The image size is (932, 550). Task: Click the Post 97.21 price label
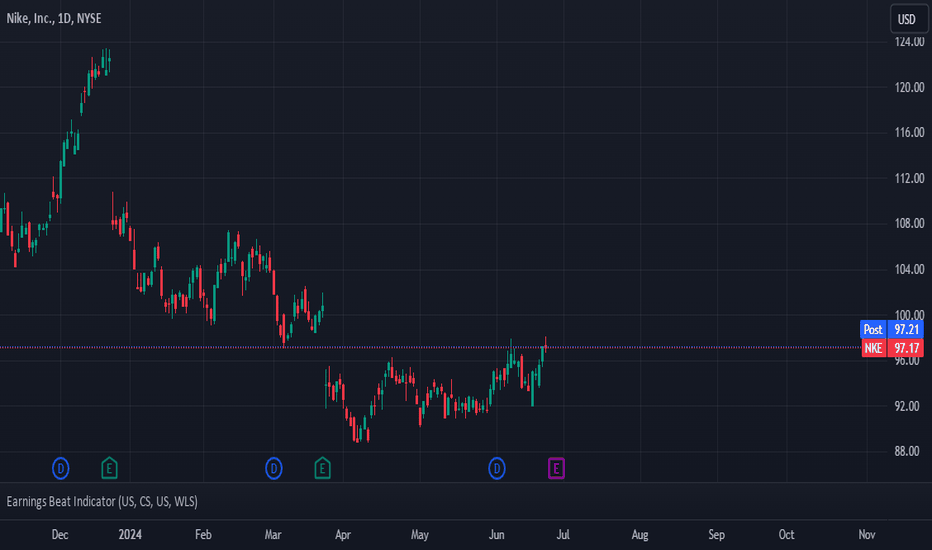click(x=892, y=329)
